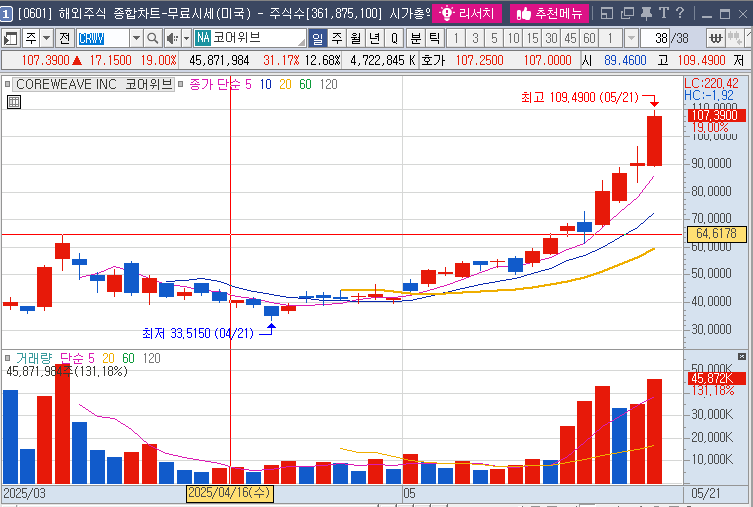The image size is (753, 507).
Task: Click the CRWV ticker input field
Action: pyautogui.click(x=105, y=38)
